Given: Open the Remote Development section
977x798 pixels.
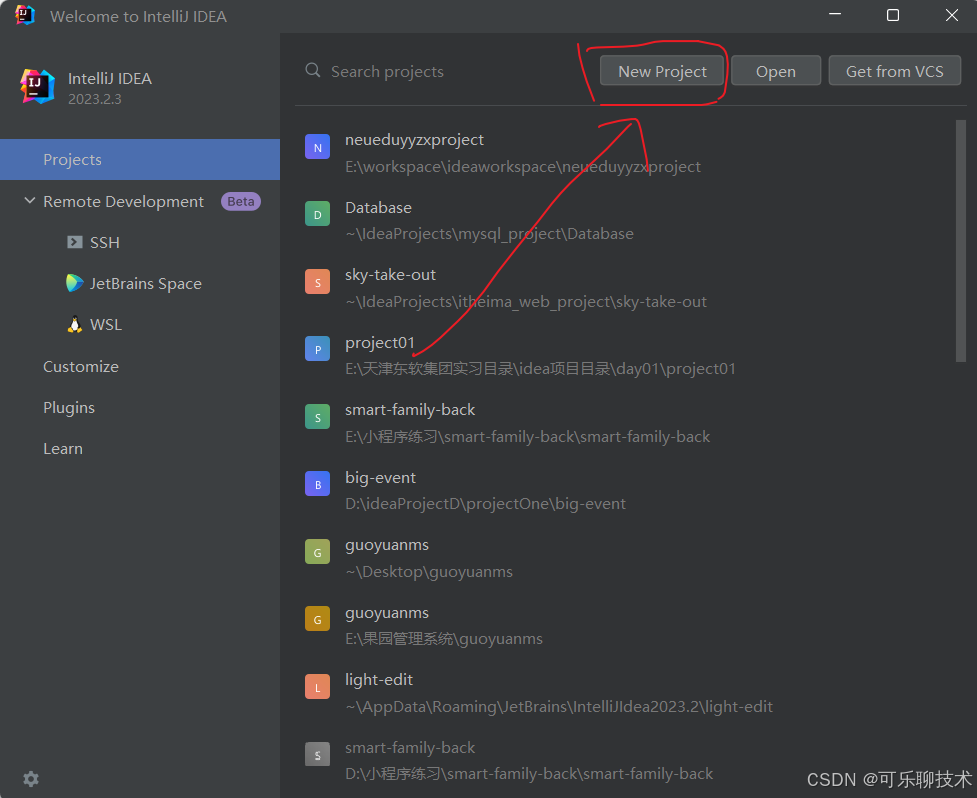Looking at the screenshot, I should [123, 201].
